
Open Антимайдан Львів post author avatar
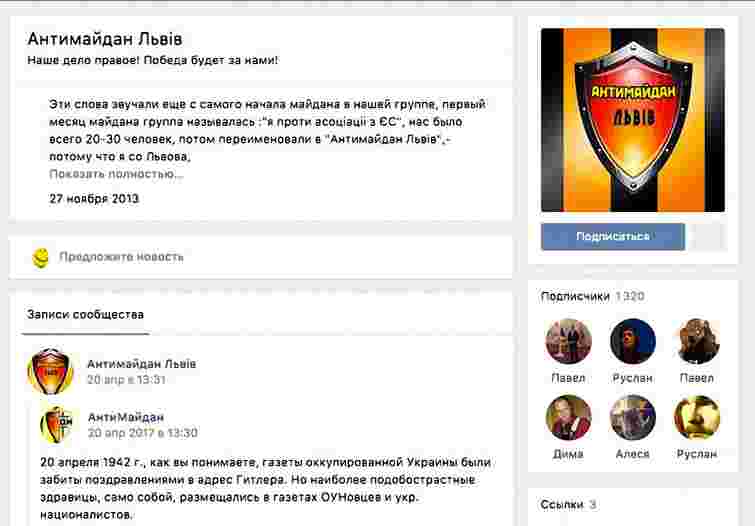pyautogui.click(x=50, y=371)
